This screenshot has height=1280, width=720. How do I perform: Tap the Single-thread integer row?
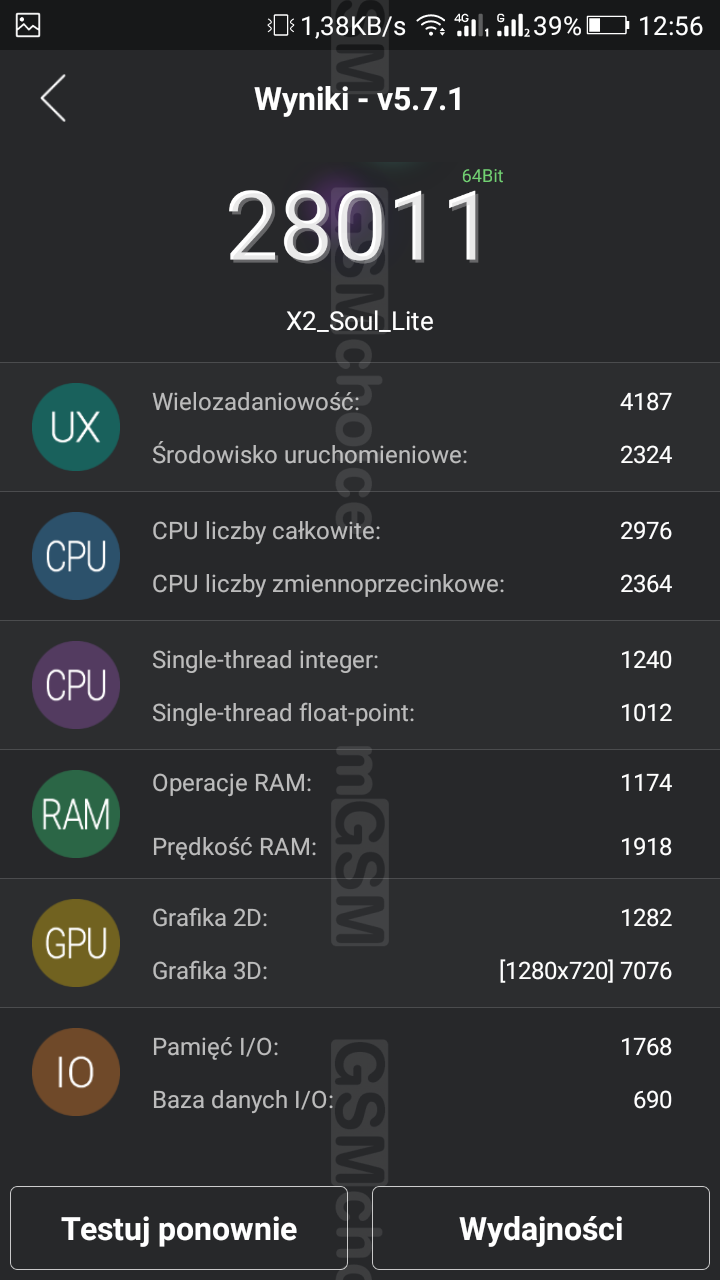(x=412, y=660)
